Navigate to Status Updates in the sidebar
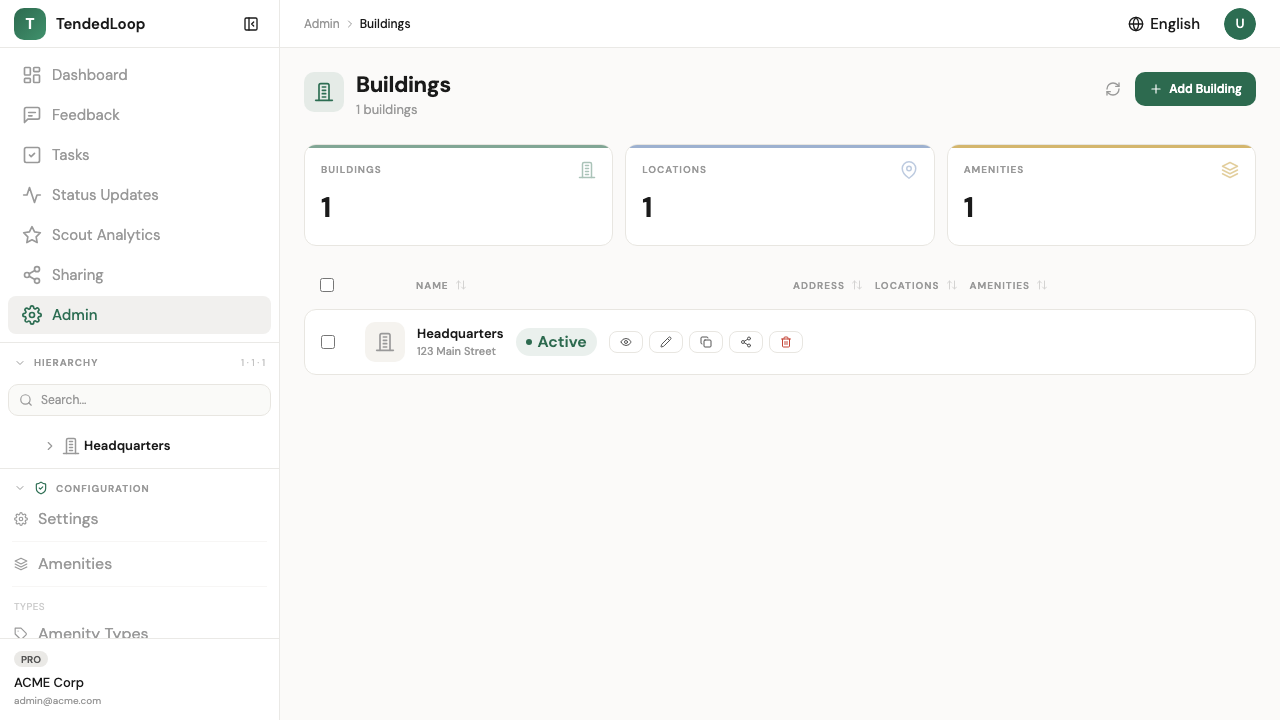 click(105, 194)
